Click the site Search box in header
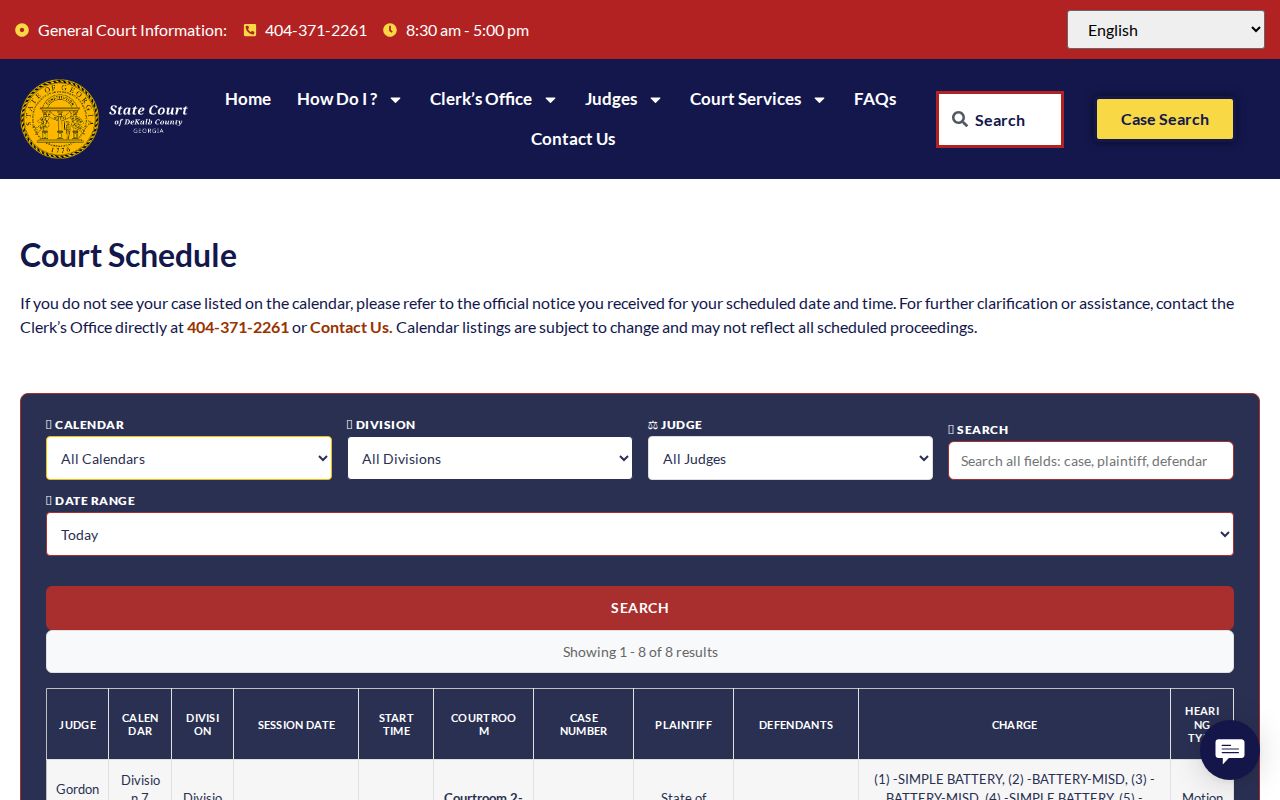The image size is (1280, 800). [x=999, y=120]
